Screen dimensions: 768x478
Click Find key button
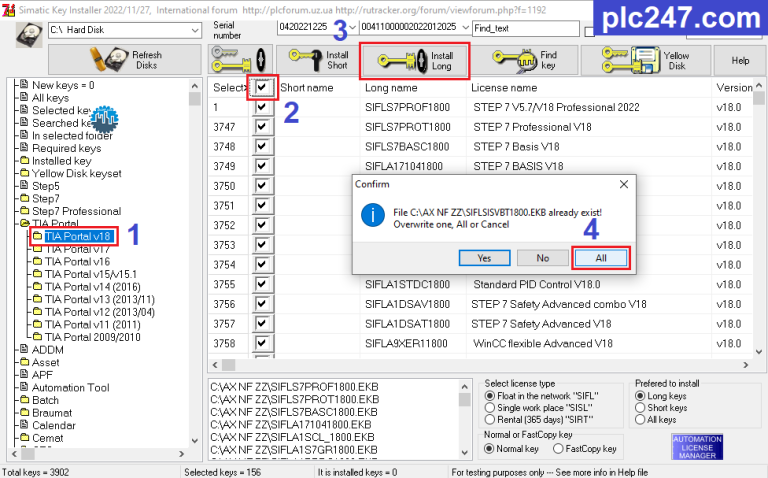click(x=525, y=60)
